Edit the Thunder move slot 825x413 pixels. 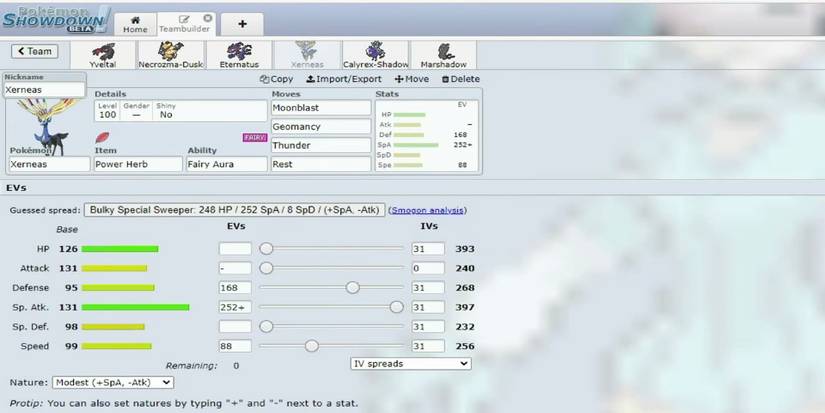point(321,146)
